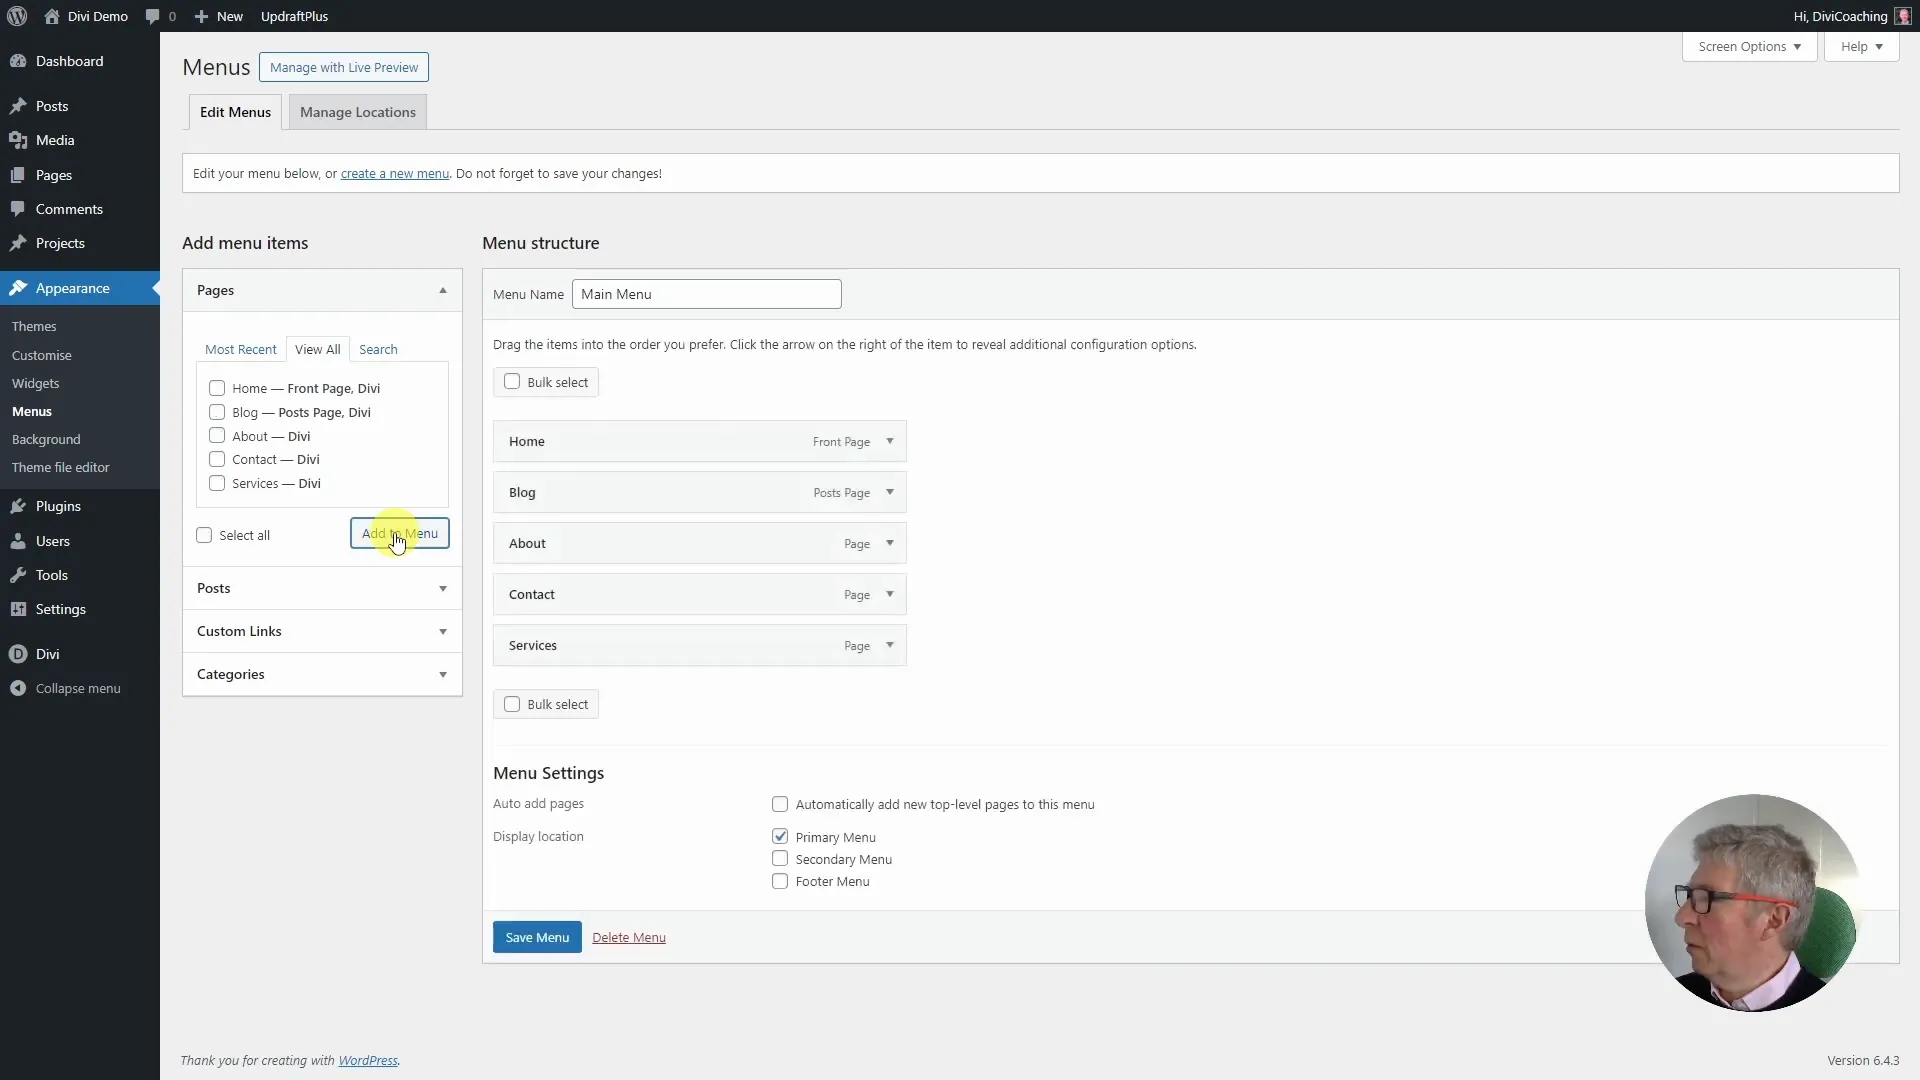Create new content via the New button

click(x=219, y=16)
